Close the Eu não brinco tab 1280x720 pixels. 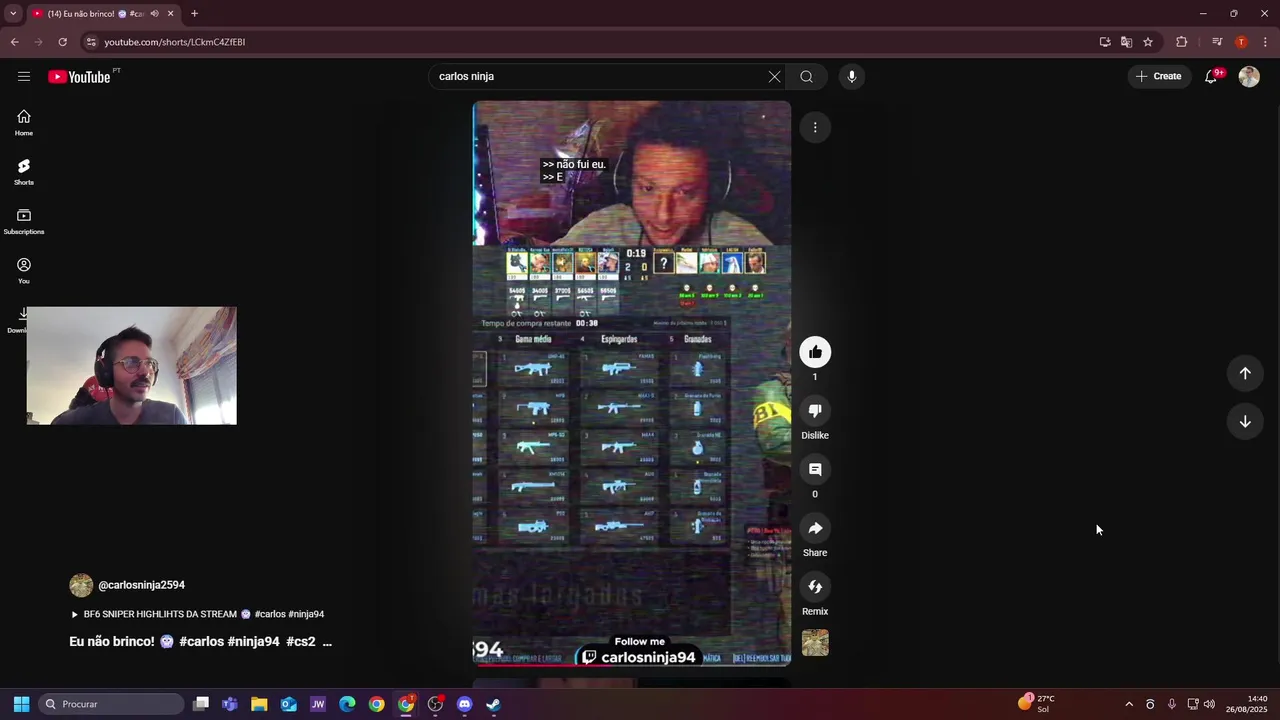click(171, 14)
